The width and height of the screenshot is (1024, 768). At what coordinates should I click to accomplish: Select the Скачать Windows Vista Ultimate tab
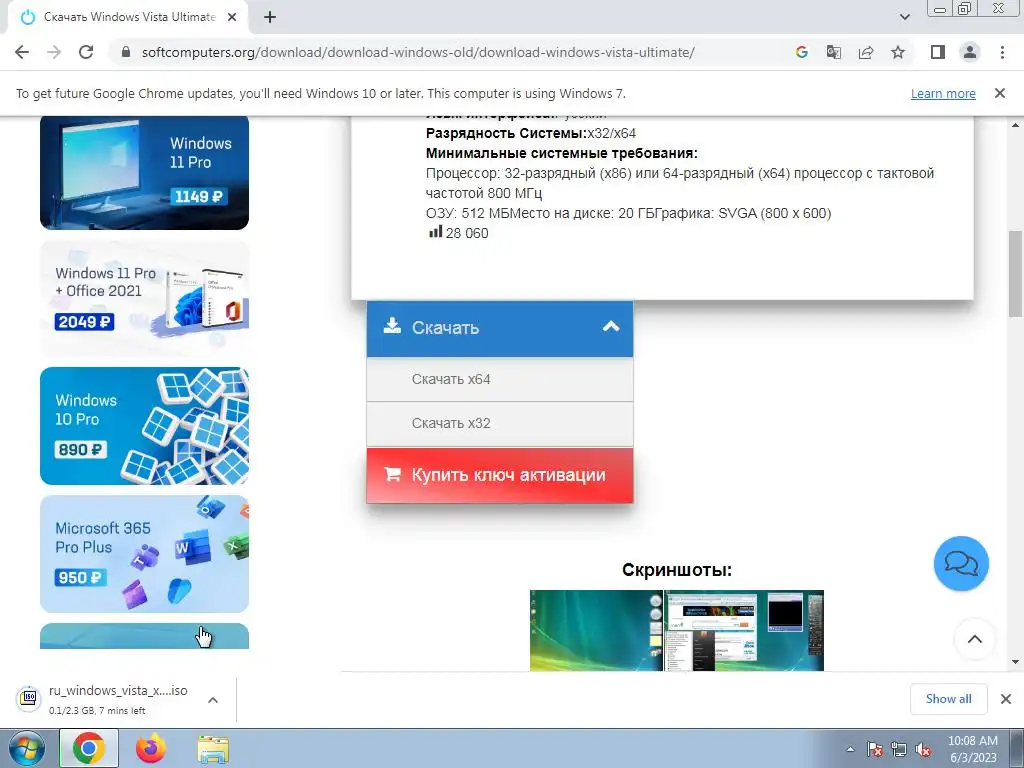(128, 17)
